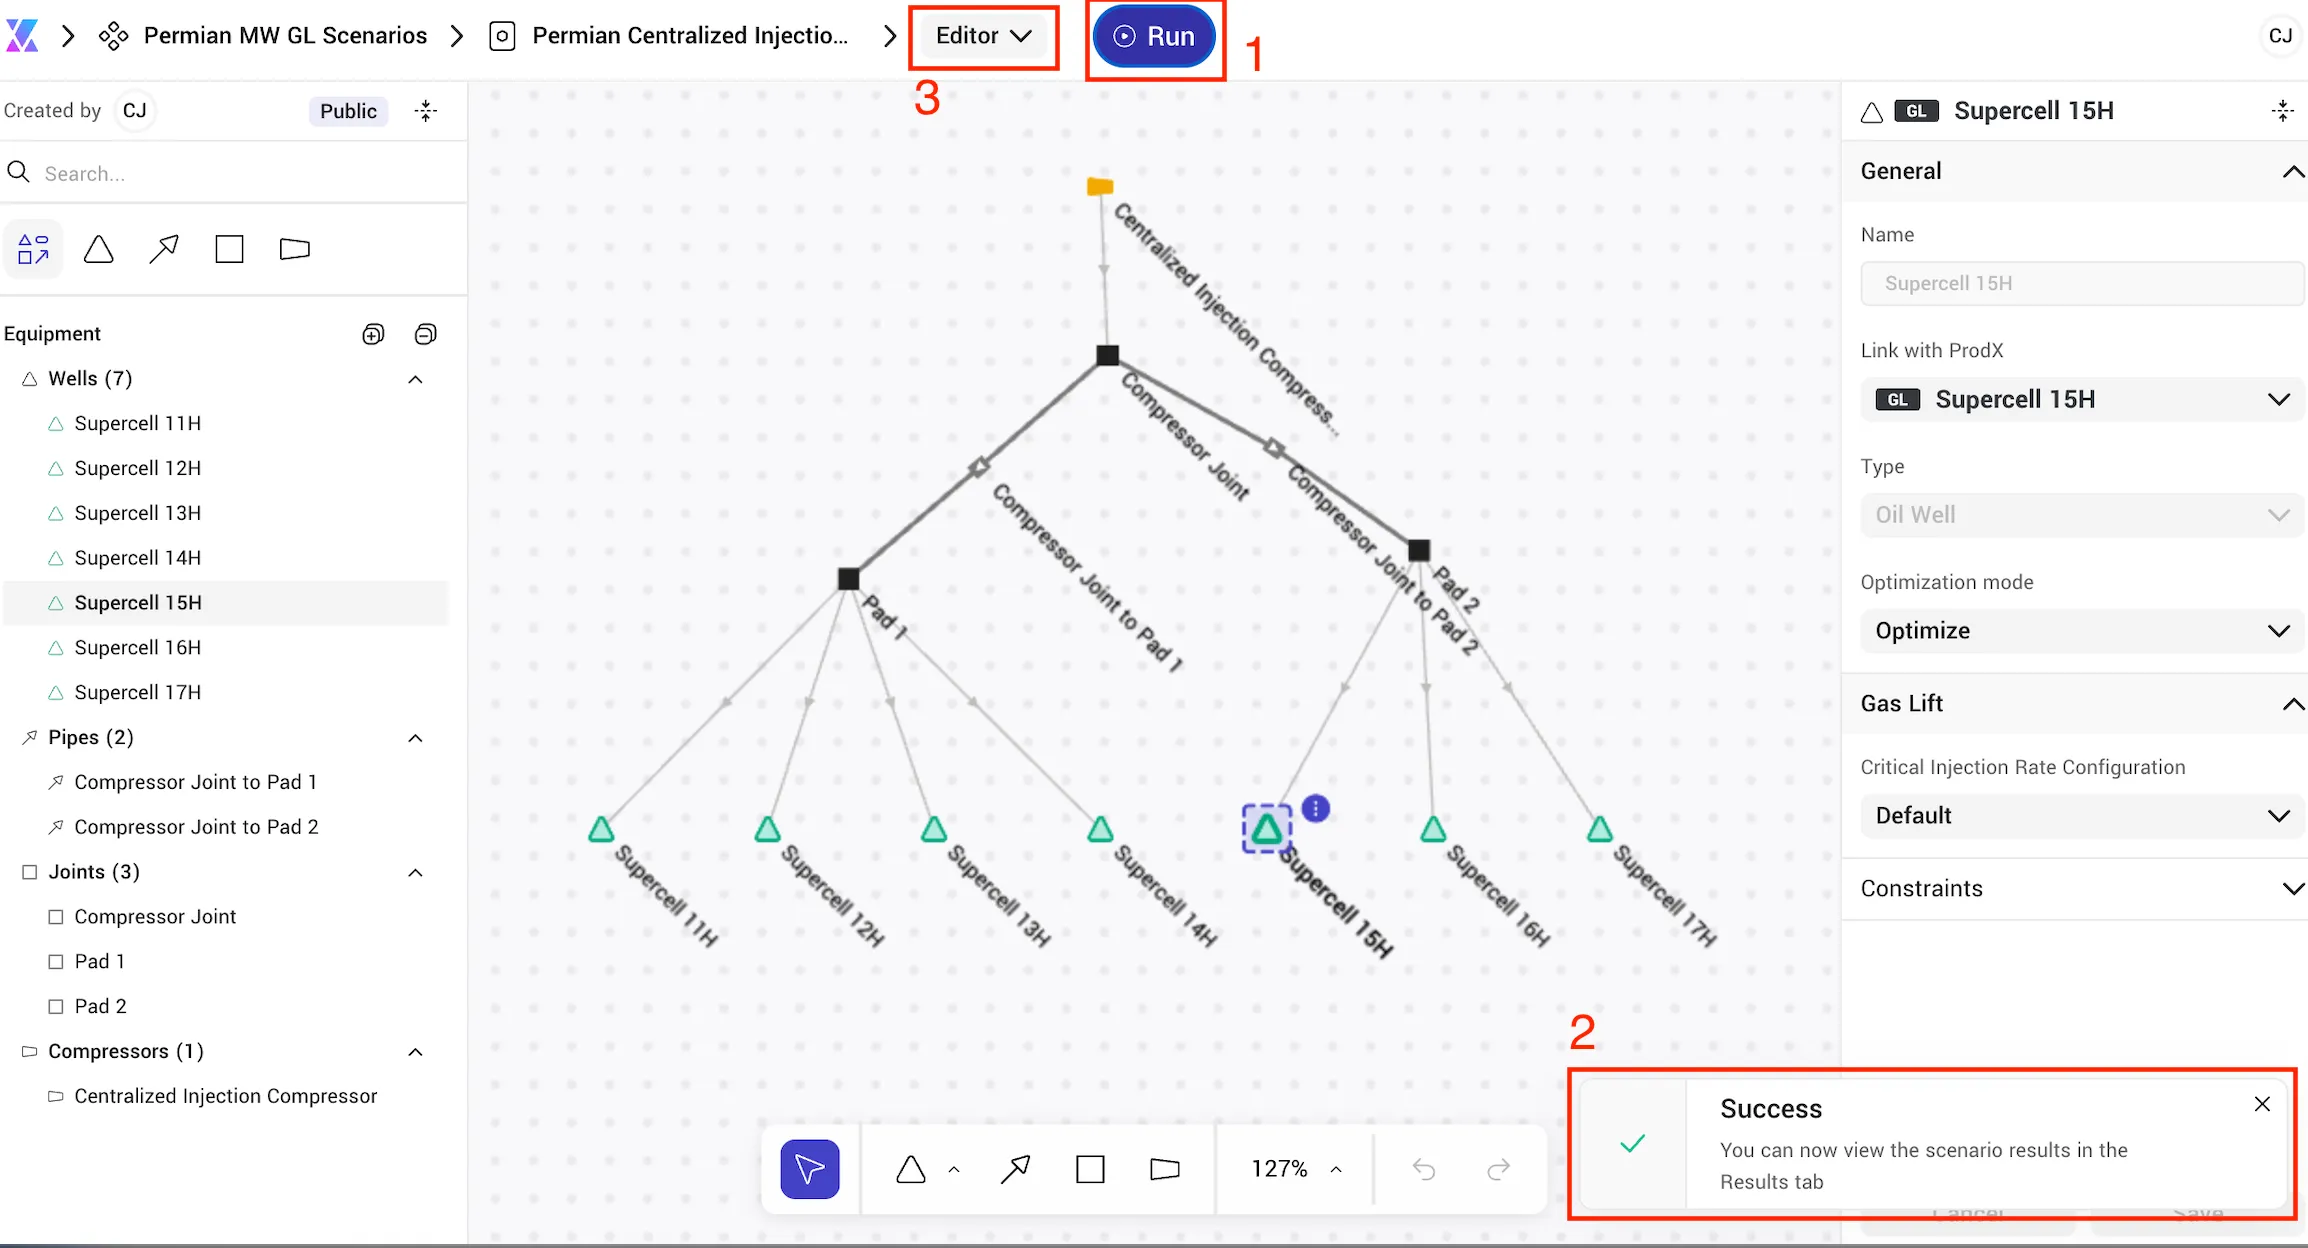Click the app logo home icon
This screenshot has height=1248, width=2308.
22,36
